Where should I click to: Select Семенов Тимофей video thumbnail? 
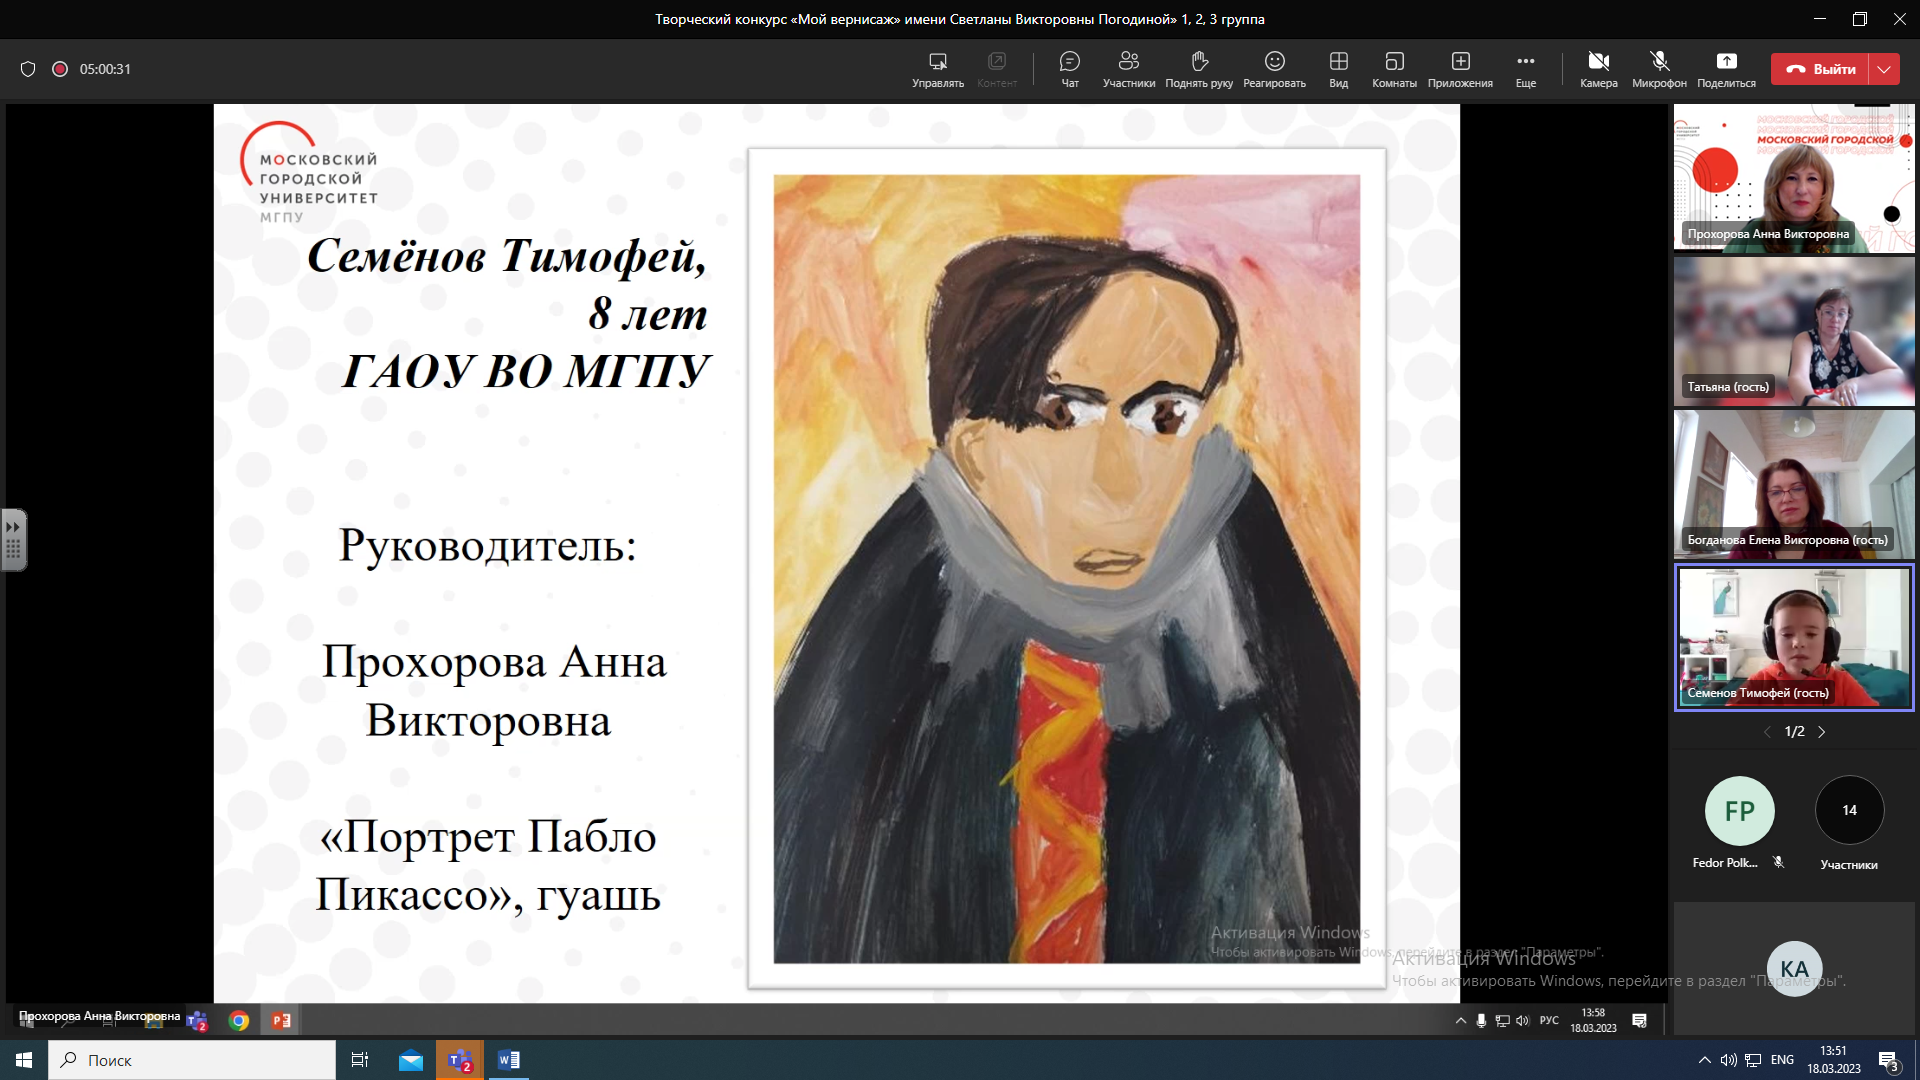point(1794,637)
